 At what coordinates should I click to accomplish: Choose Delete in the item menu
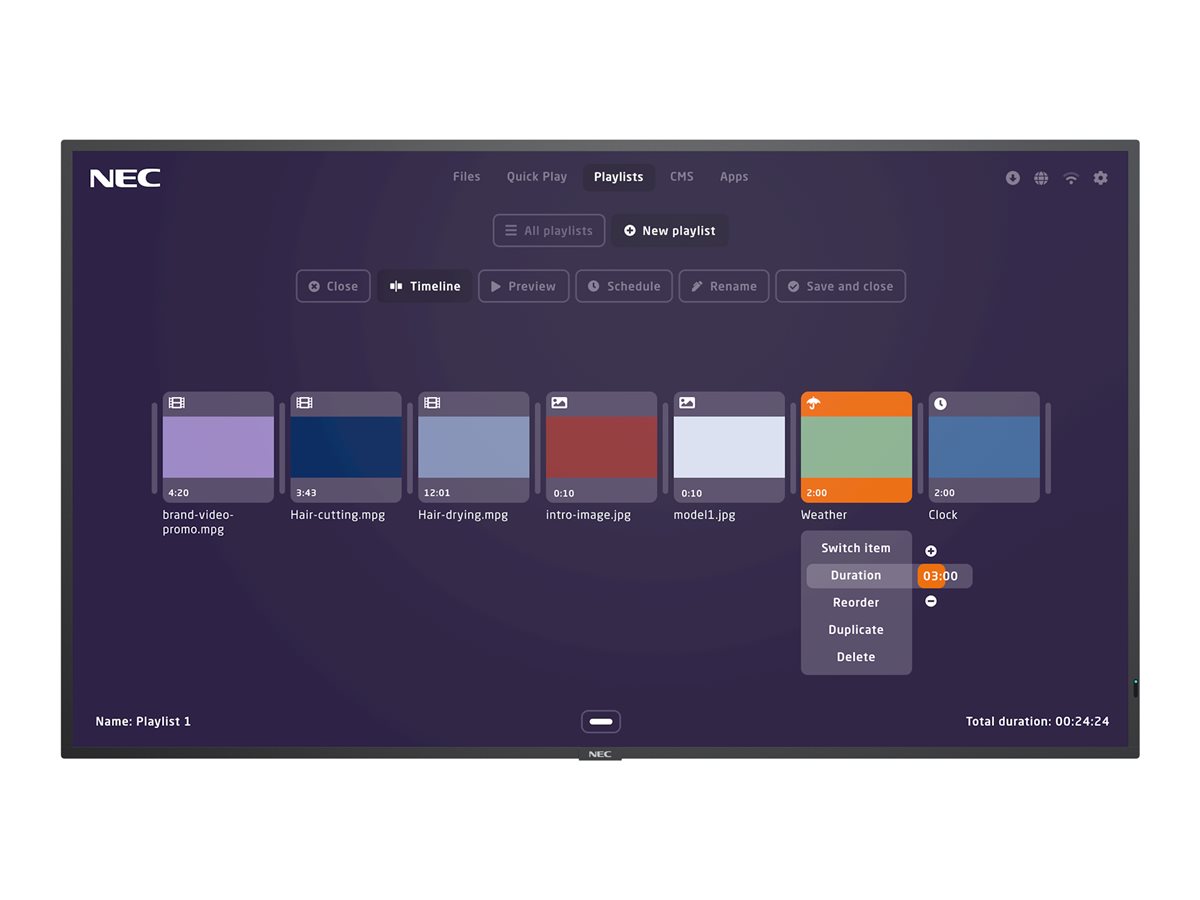click(856, 657)
